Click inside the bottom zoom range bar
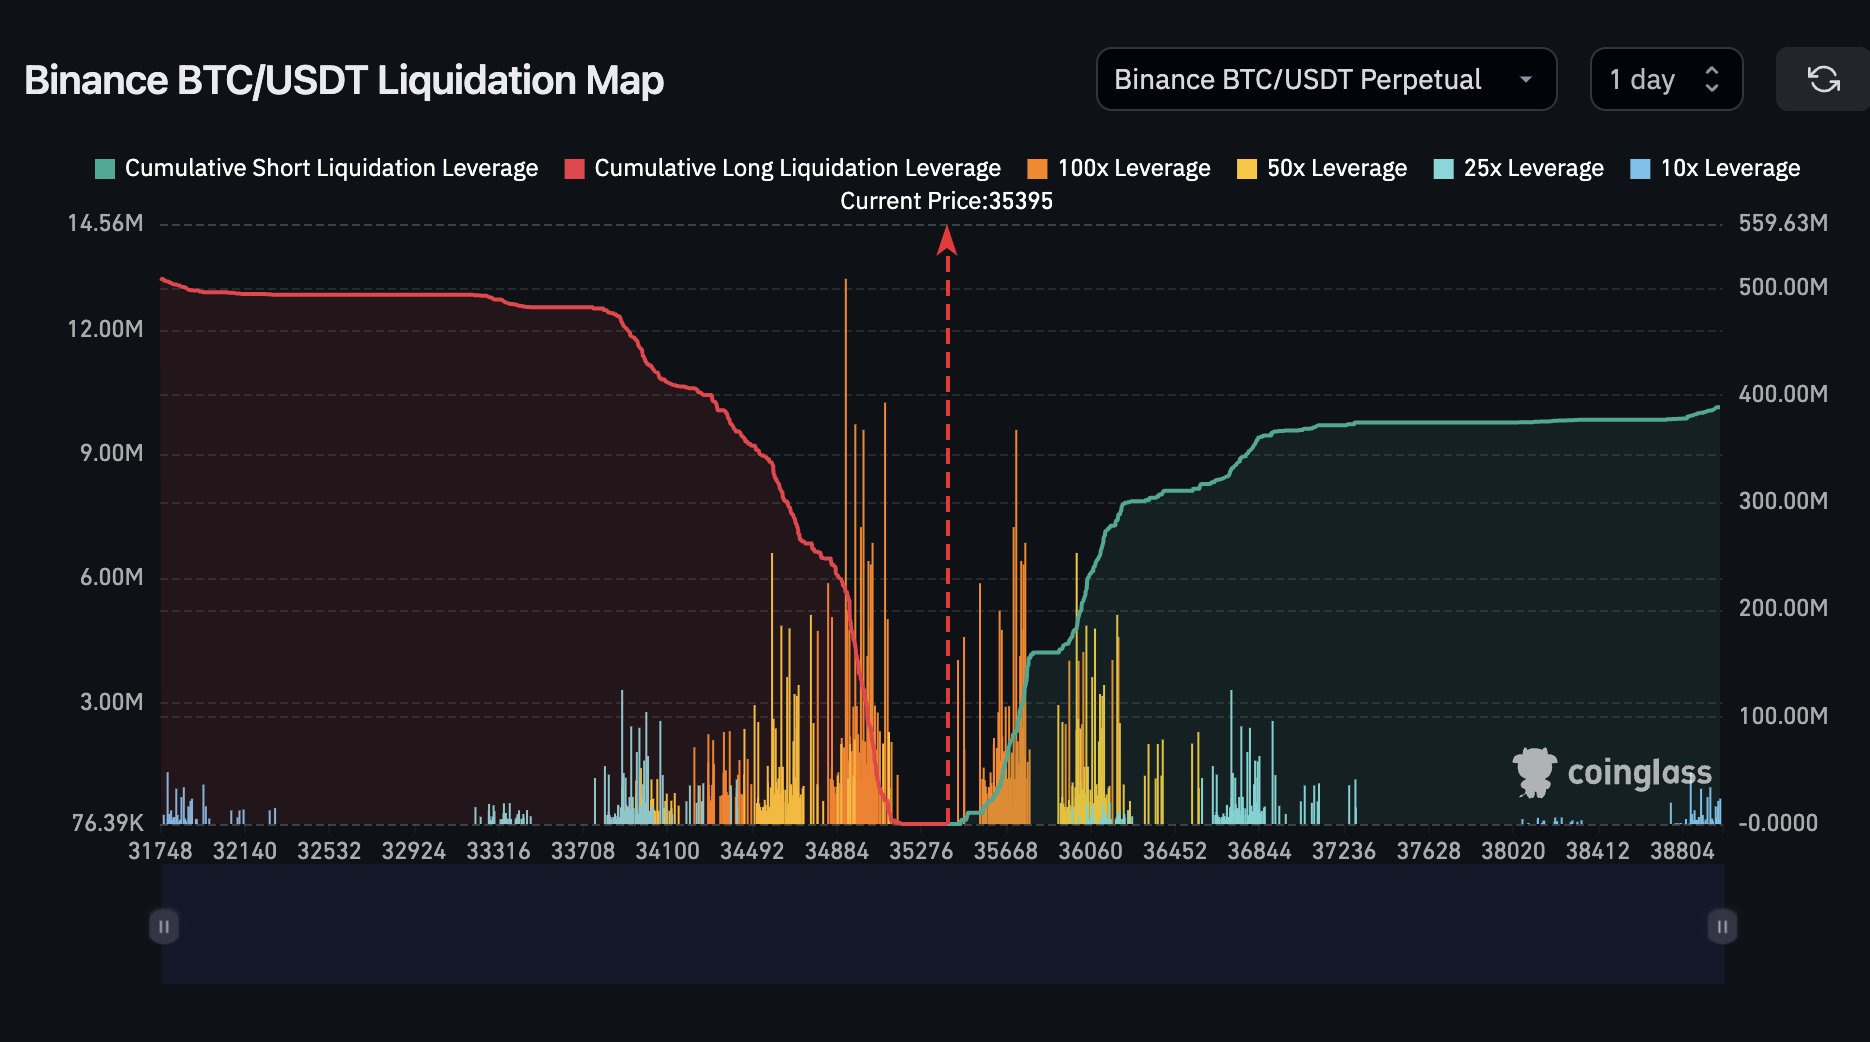This screenshot has width=1870, height=1042. pos(943,925)
